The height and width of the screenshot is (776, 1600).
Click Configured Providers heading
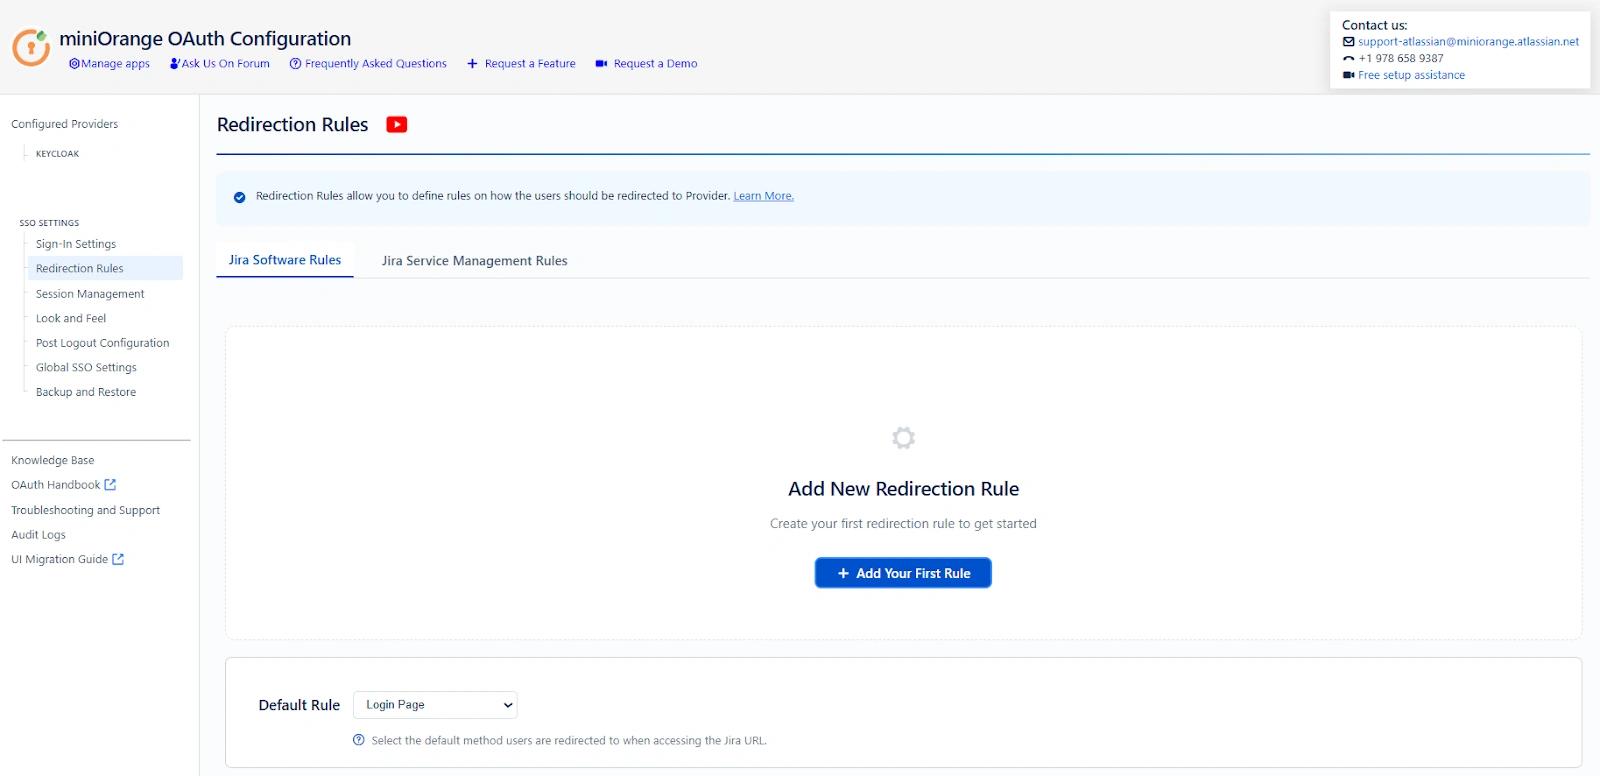click(x=65, y=124)
